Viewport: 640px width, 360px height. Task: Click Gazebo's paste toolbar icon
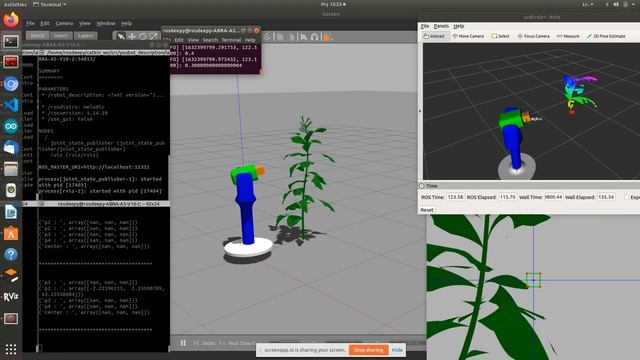tap(291, 37)
